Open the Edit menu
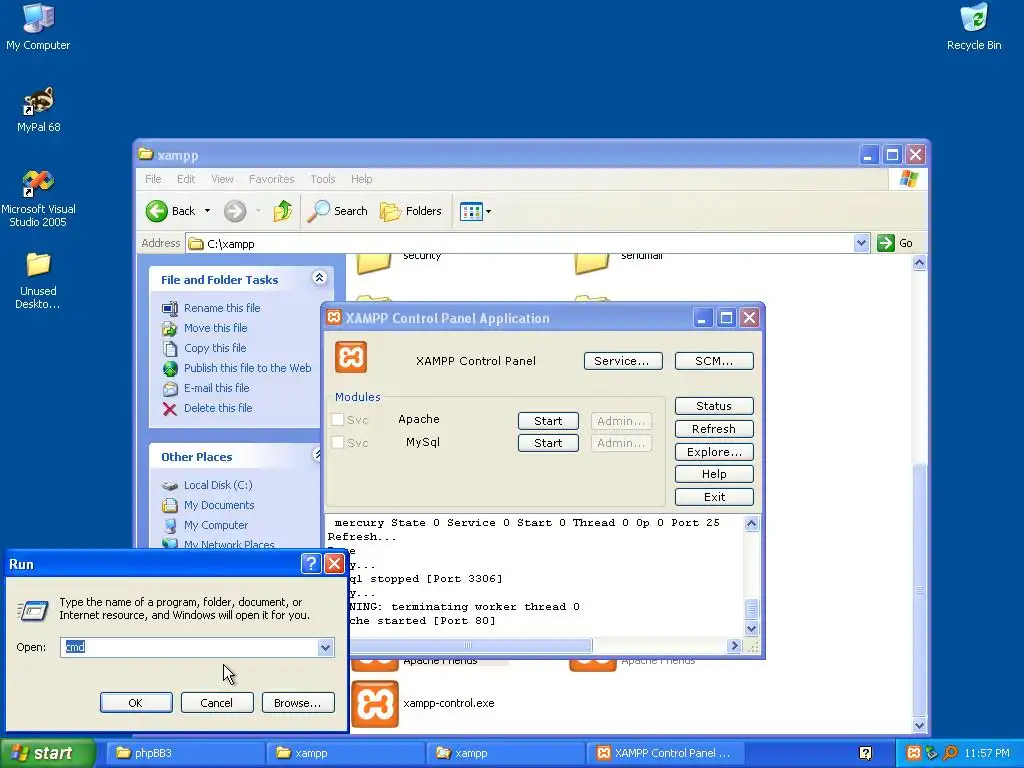Image resolution: width=1024 pixels, height=768 pixels. [185, 179]
